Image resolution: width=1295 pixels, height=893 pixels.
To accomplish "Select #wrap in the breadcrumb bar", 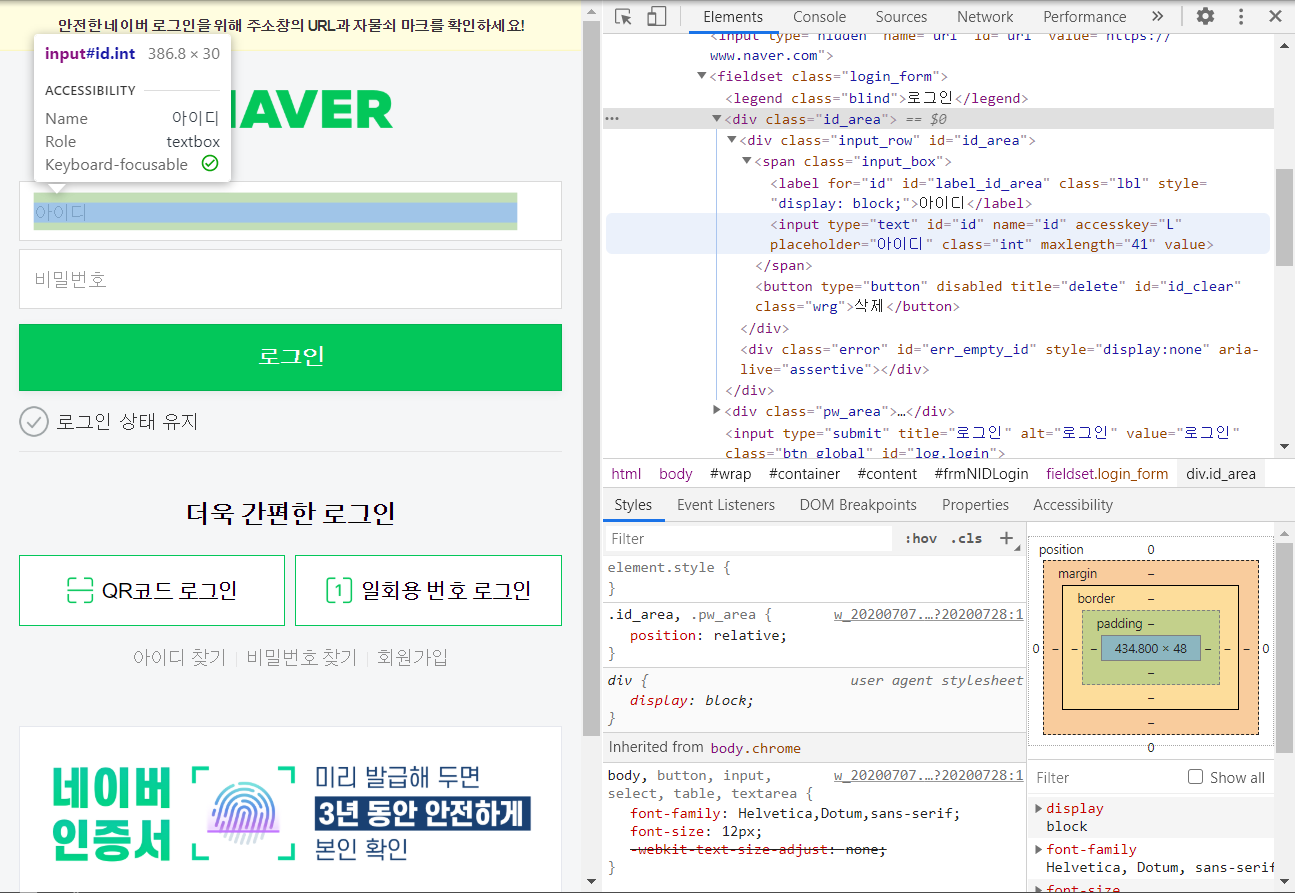I will tap(730, 474).
